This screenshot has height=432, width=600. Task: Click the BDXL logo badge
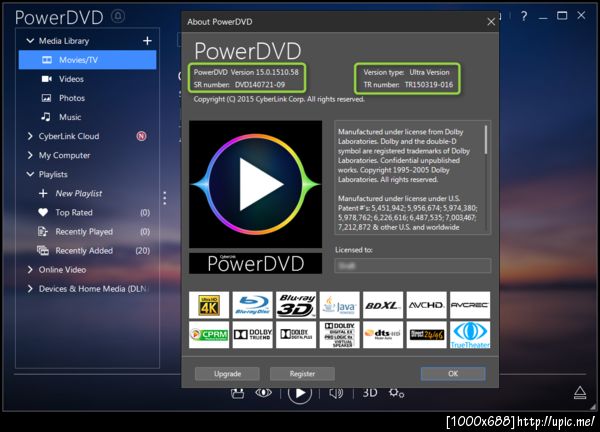383,305
